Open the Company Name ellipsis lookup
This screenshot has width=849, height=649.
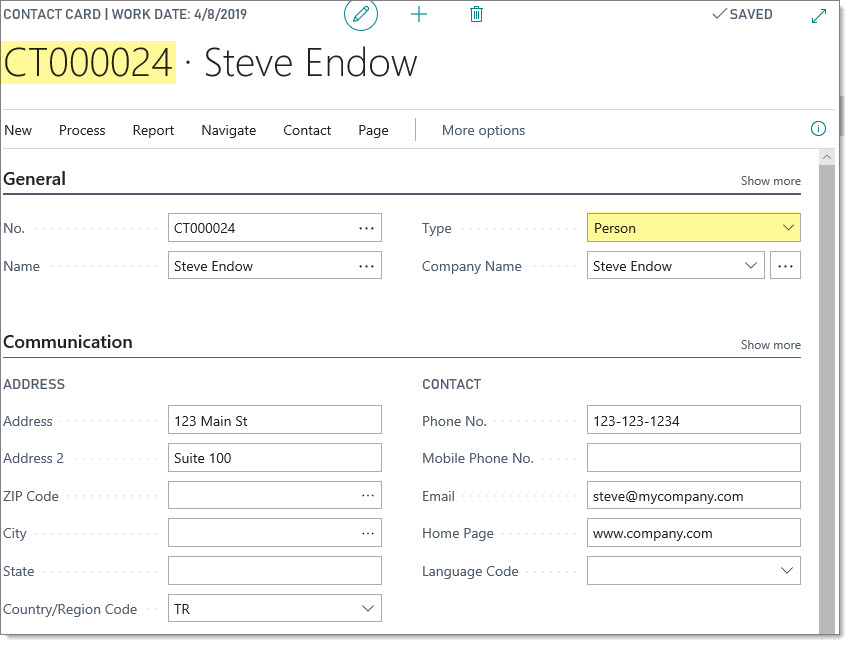point(786,265)
